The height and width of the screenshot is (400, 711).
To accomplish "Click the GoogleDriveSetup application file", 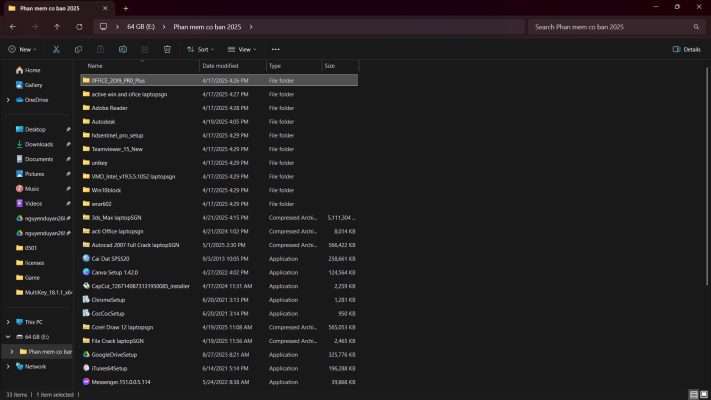I will click(x=114, y=354).
